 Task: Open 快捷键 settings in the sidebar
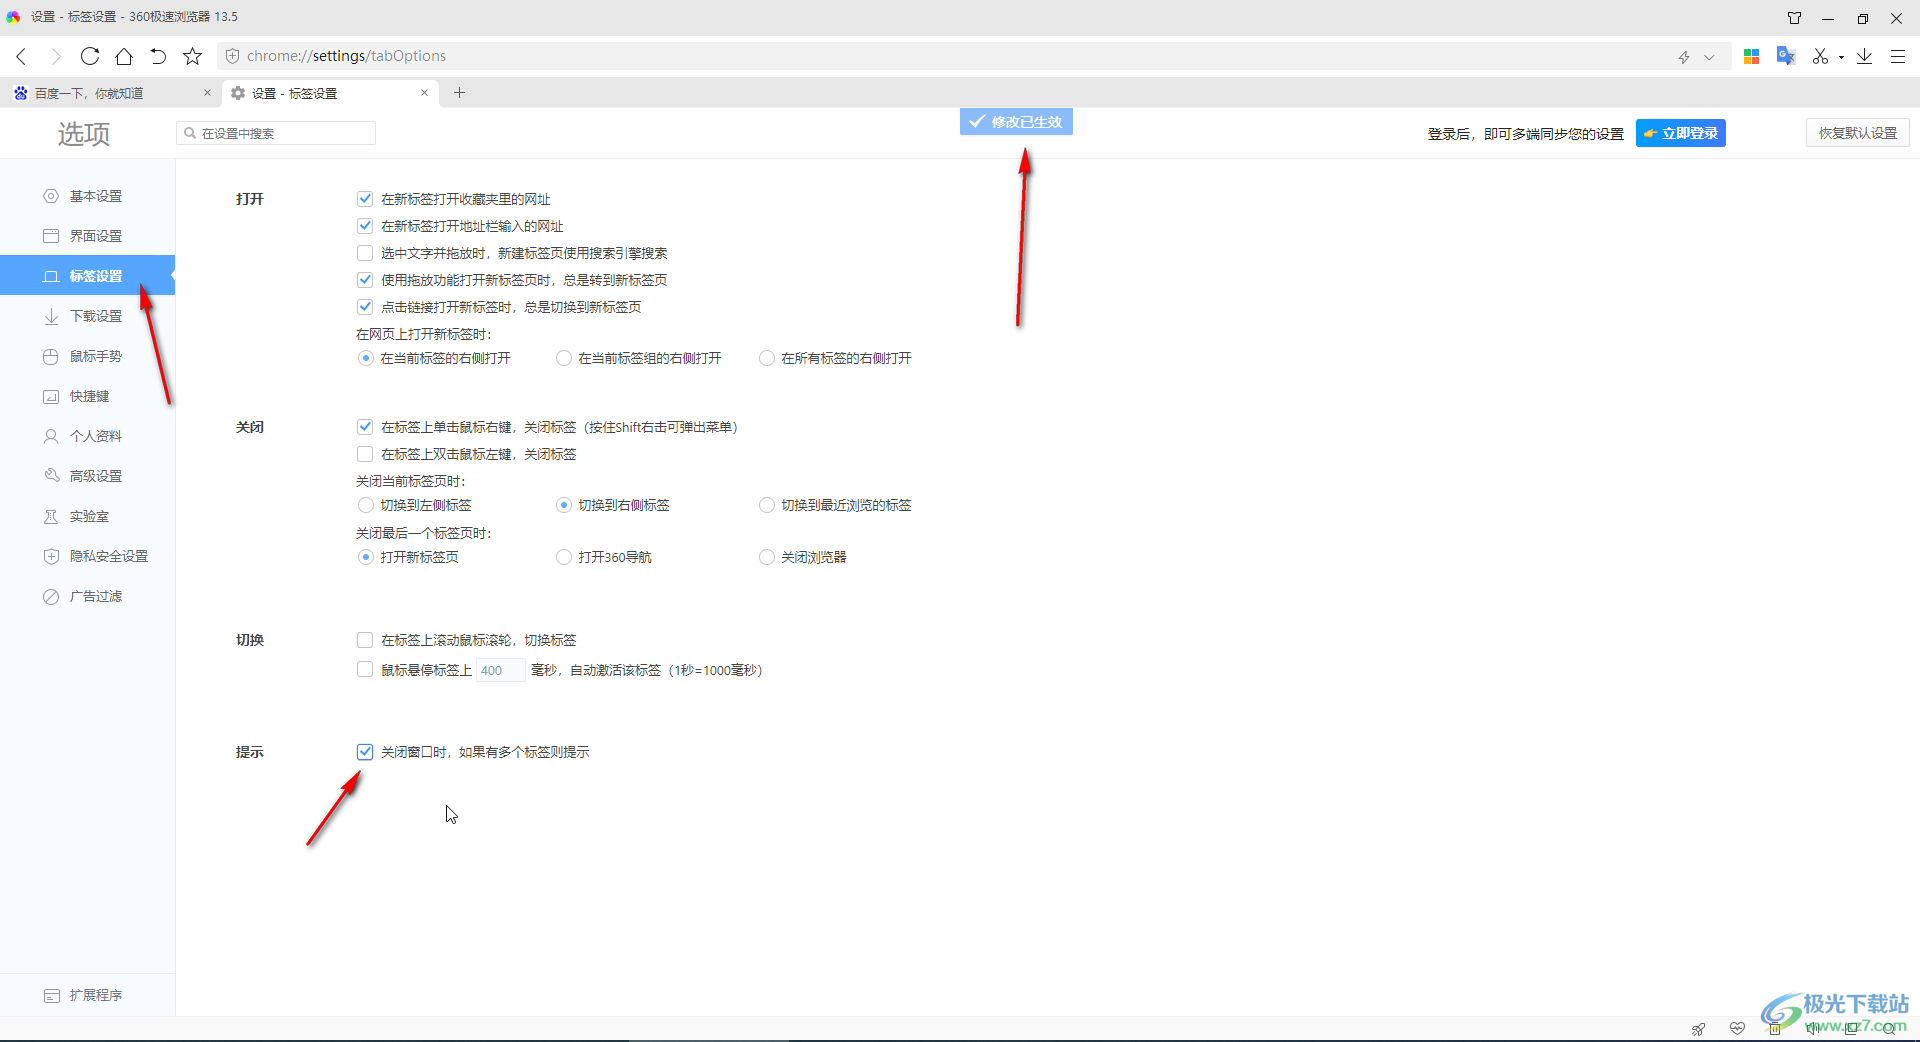click(87, 396)
